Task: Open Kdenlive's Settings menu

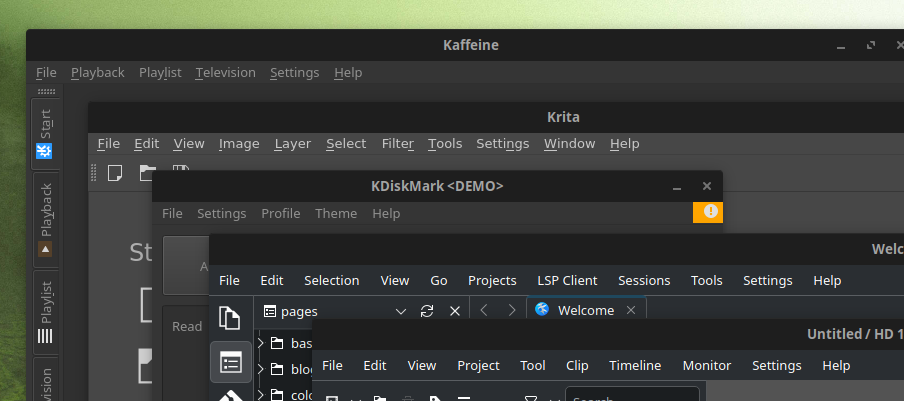Action: pos(777,366)
